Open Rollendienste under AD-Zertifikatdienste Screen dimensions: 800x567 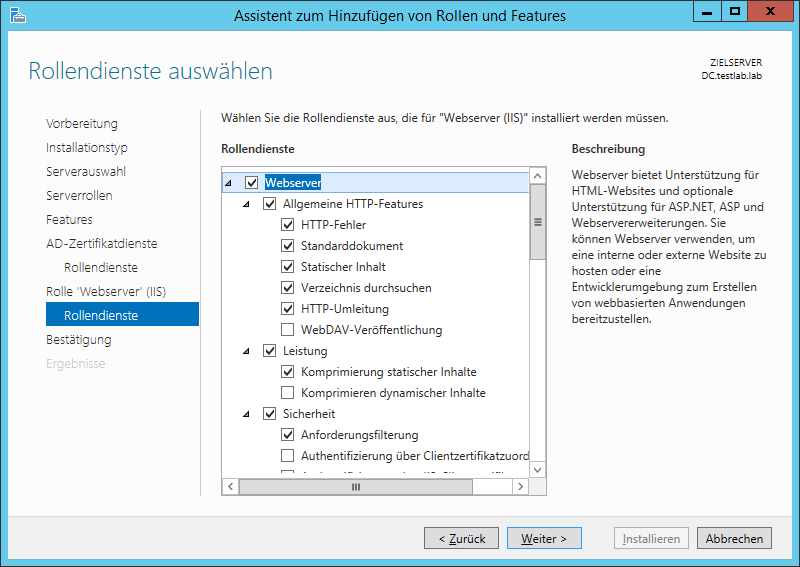point(101,267)
